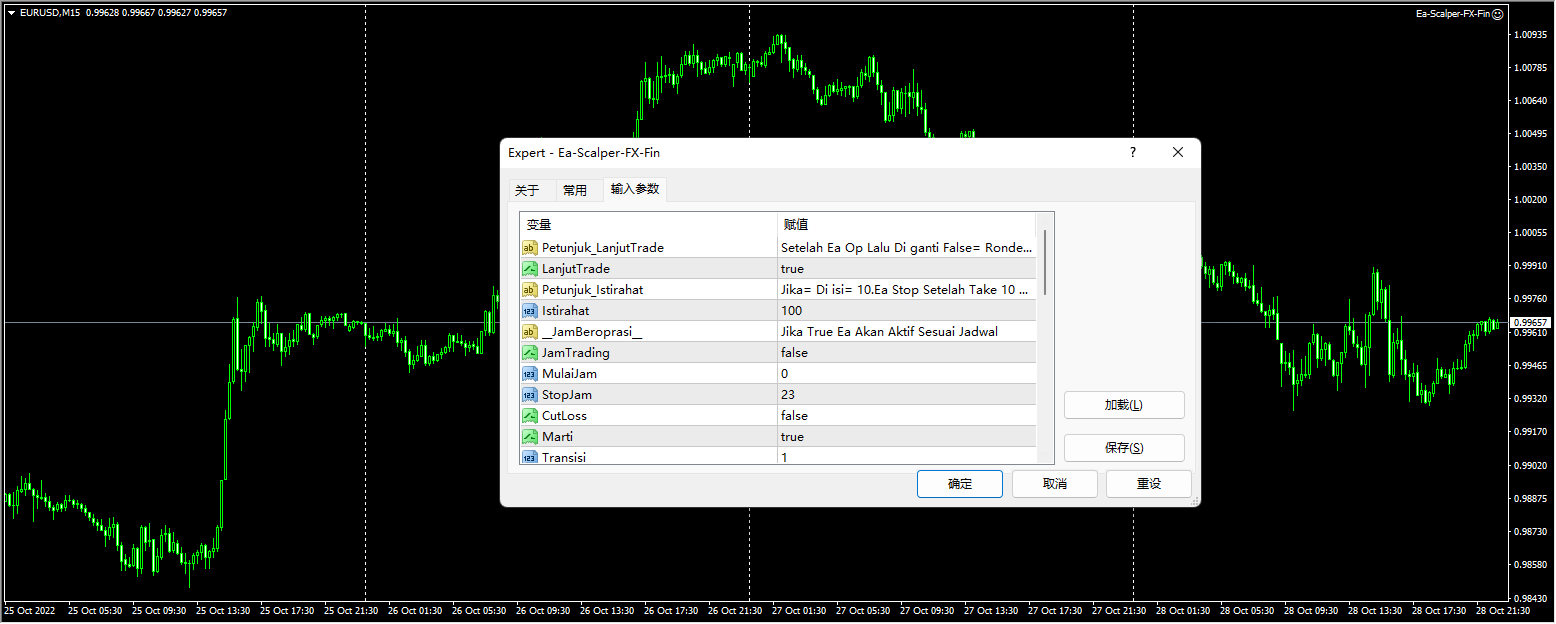Screen dimensions: 1556x624
Task: Click the ab icon beside __JamBeroprasi__
Action: [x=530, y=331]
